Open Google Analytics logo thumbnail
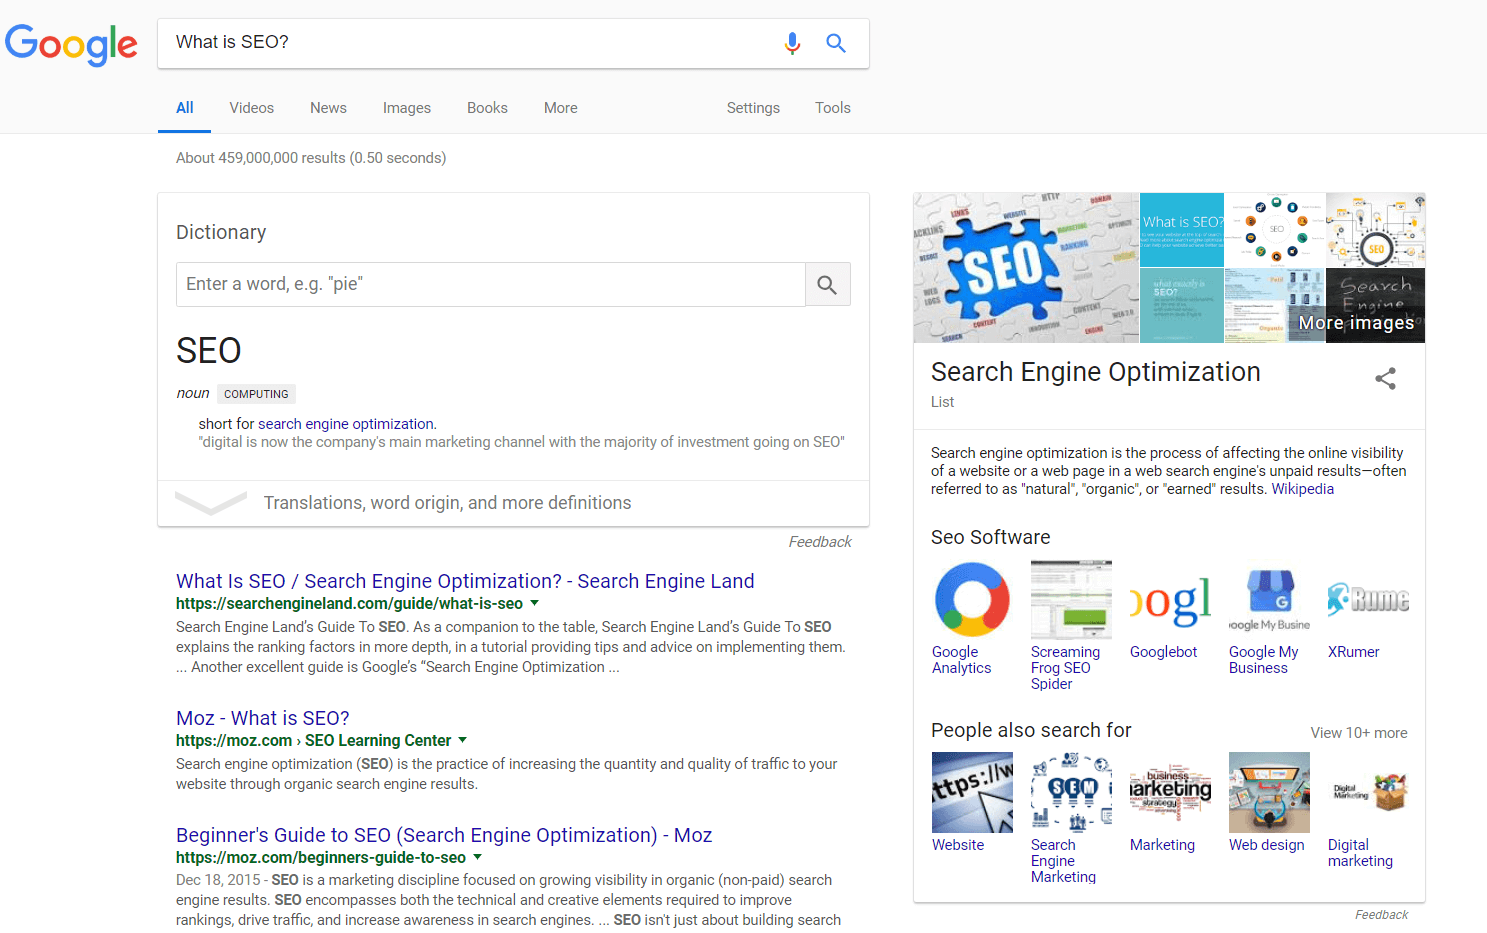The width and height of the screenshot is (1487, 933). pos(972,599)
